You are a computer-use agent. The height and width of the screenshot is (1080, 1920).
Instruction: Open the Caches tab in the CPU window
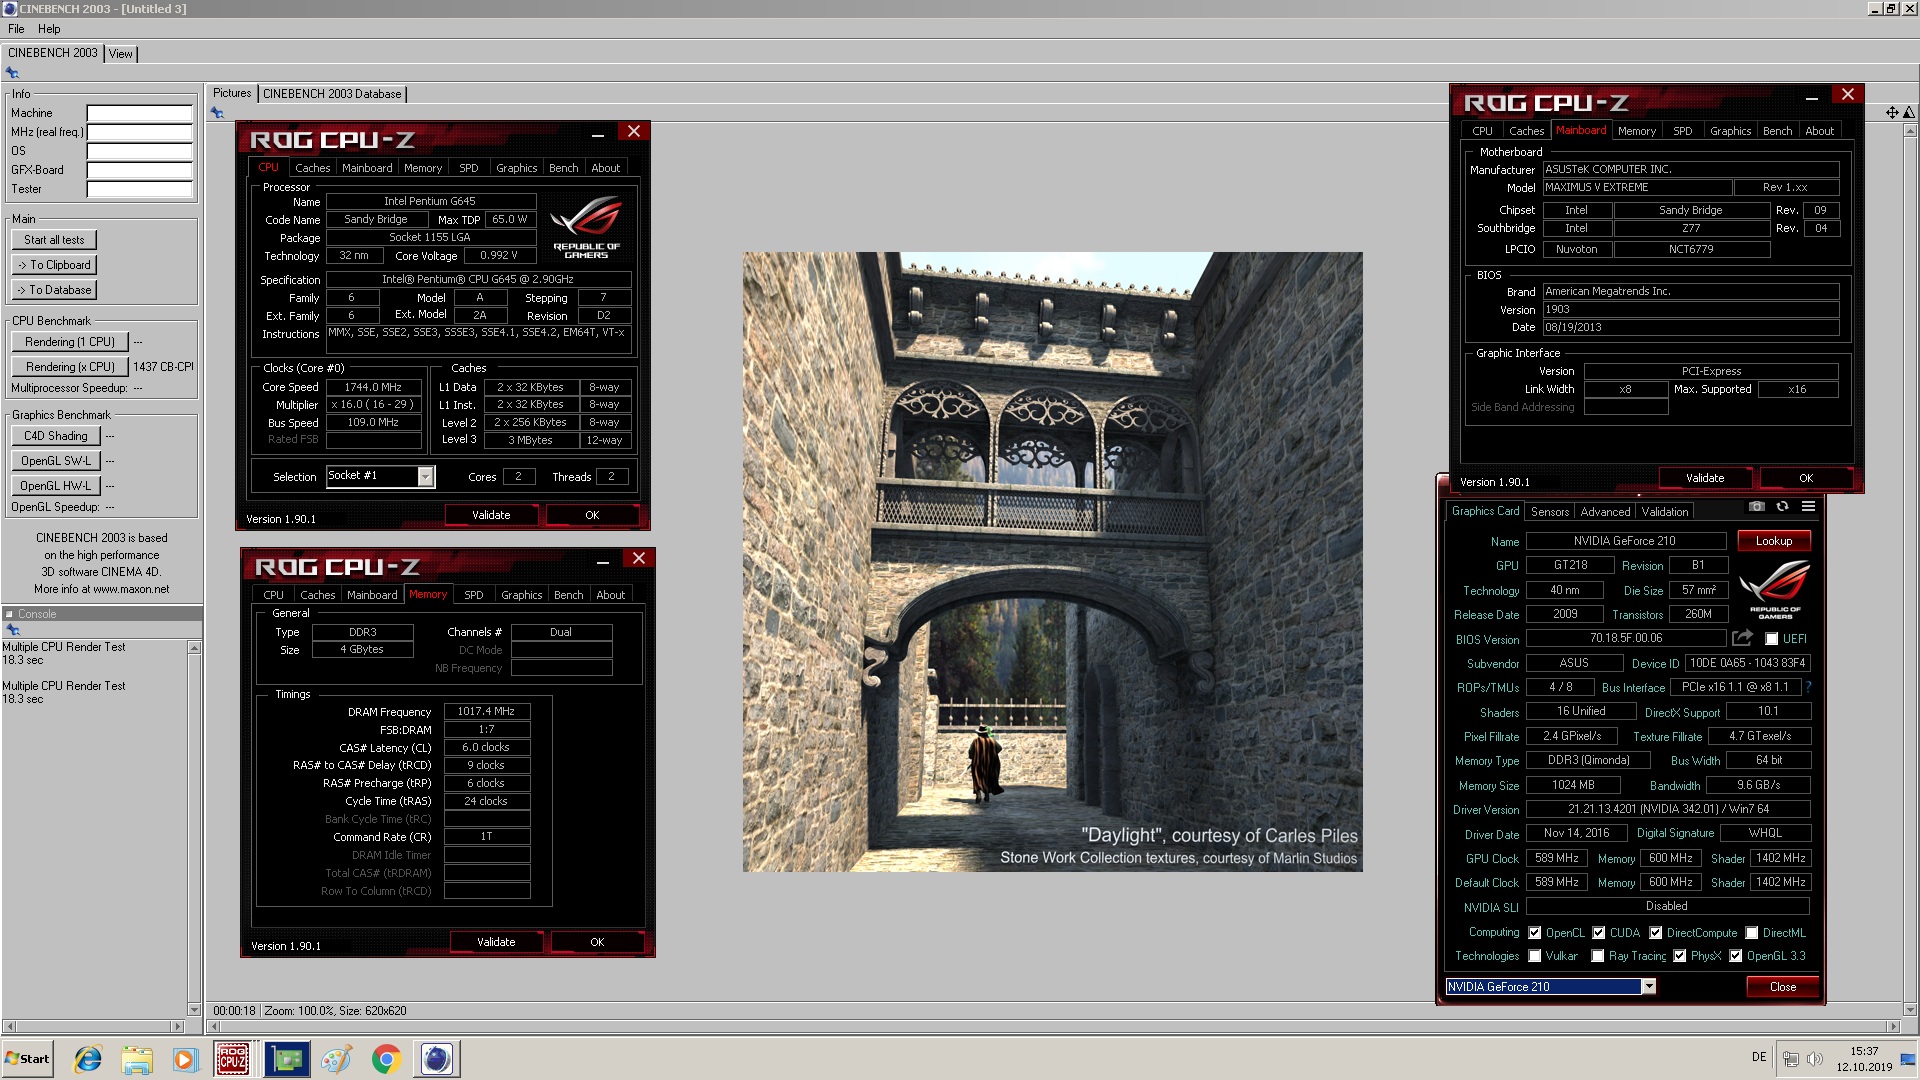(x=312, y=168)
